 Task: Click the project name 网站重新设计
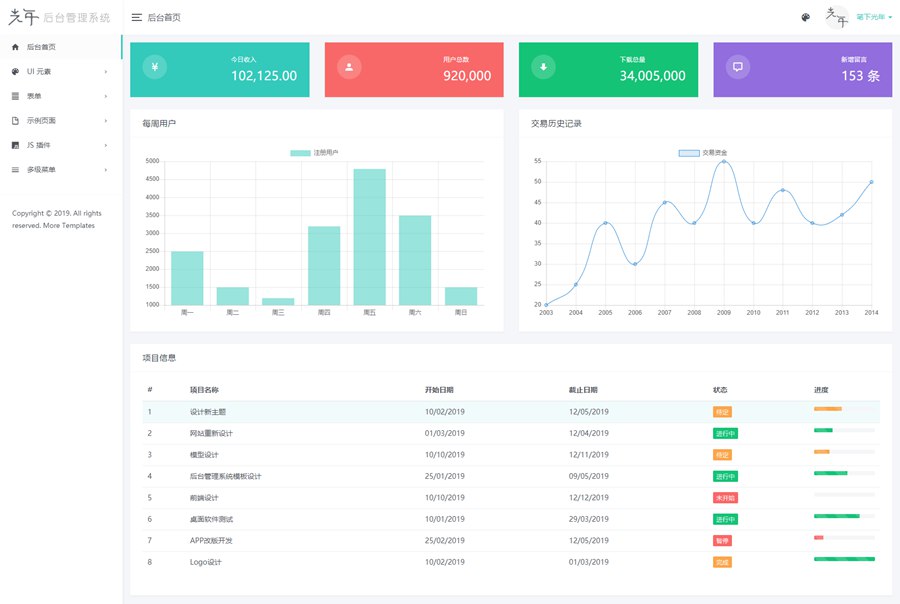pyautogui.click(x=211, y=433)
